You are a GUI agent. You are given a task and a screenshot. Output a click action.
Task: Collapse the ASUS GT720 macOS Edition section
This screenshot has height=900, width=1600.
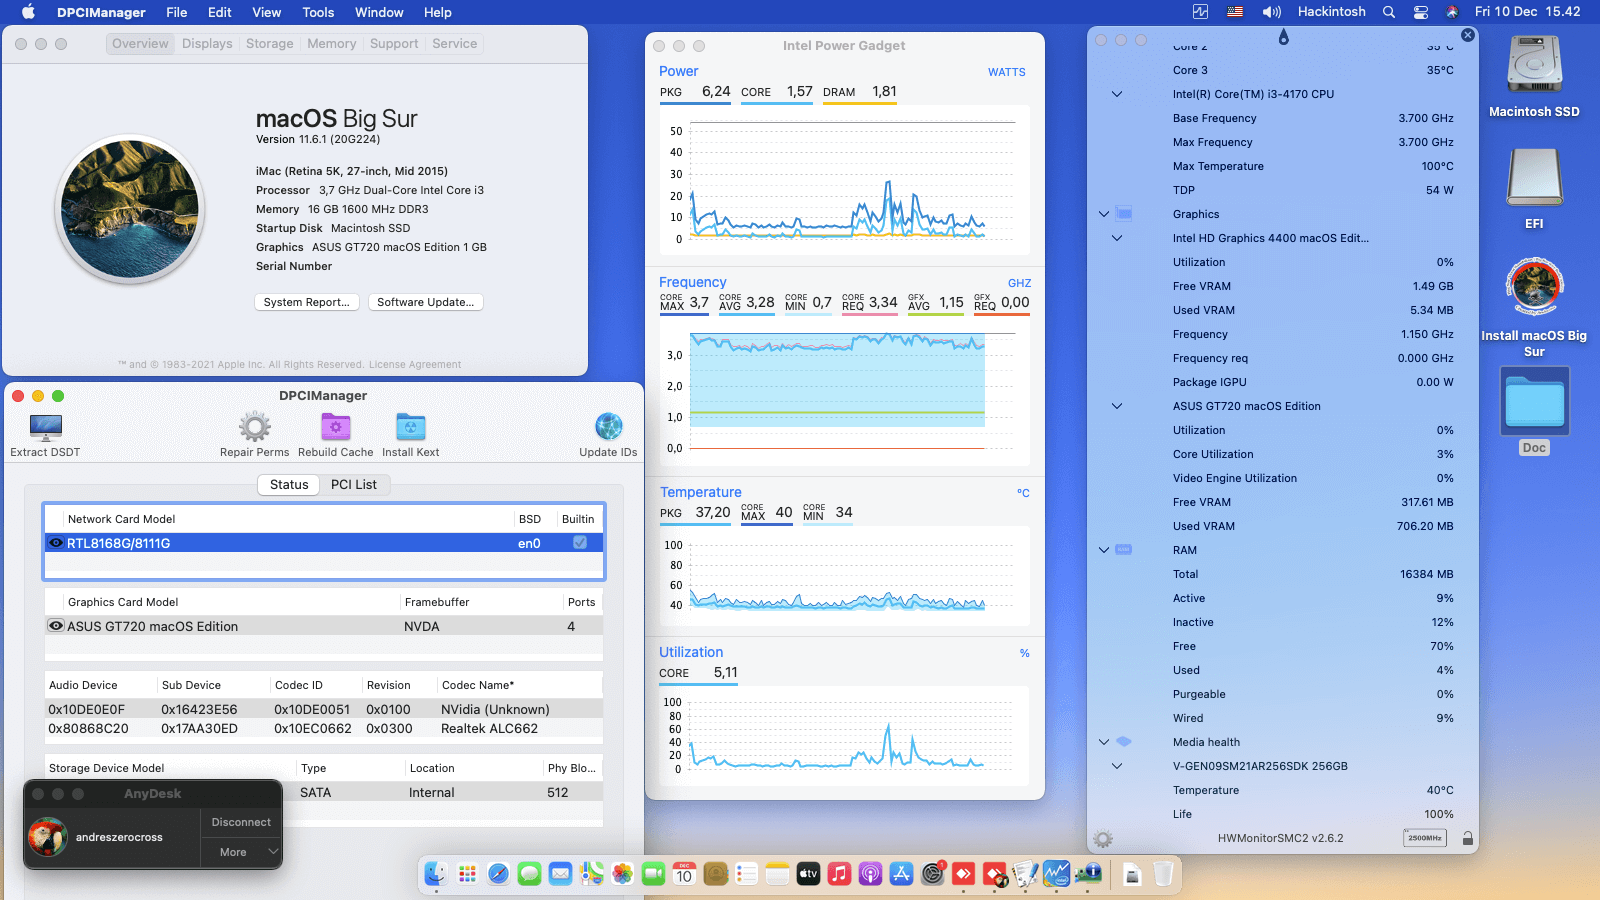click(x=1117, y=406)
